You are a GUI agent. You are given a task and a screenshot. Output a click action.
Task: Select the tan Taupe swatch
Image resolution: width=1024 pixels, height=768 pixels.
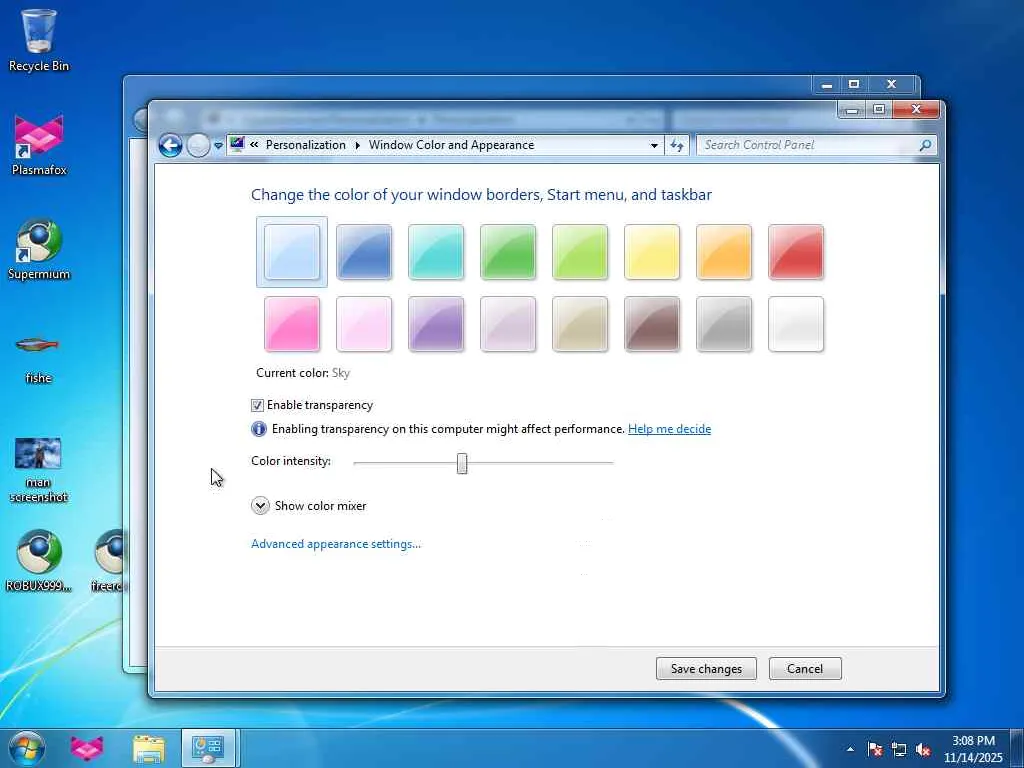(x=580, y=324)
